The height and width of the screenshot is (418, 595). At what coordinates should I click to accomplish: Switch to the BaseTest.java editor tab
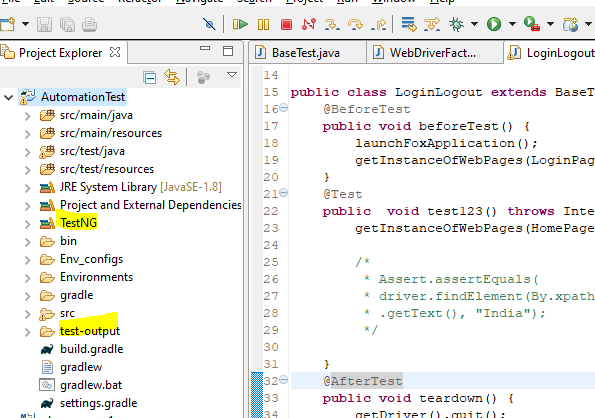coord(307,53)
